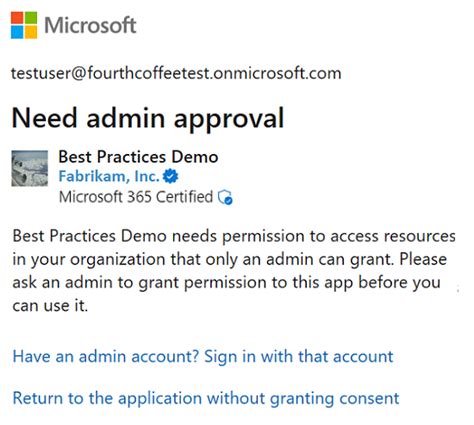Click the blue square of Microsoft logo
Viewport: 474px width, 425px height.
[x=17, y=32]
